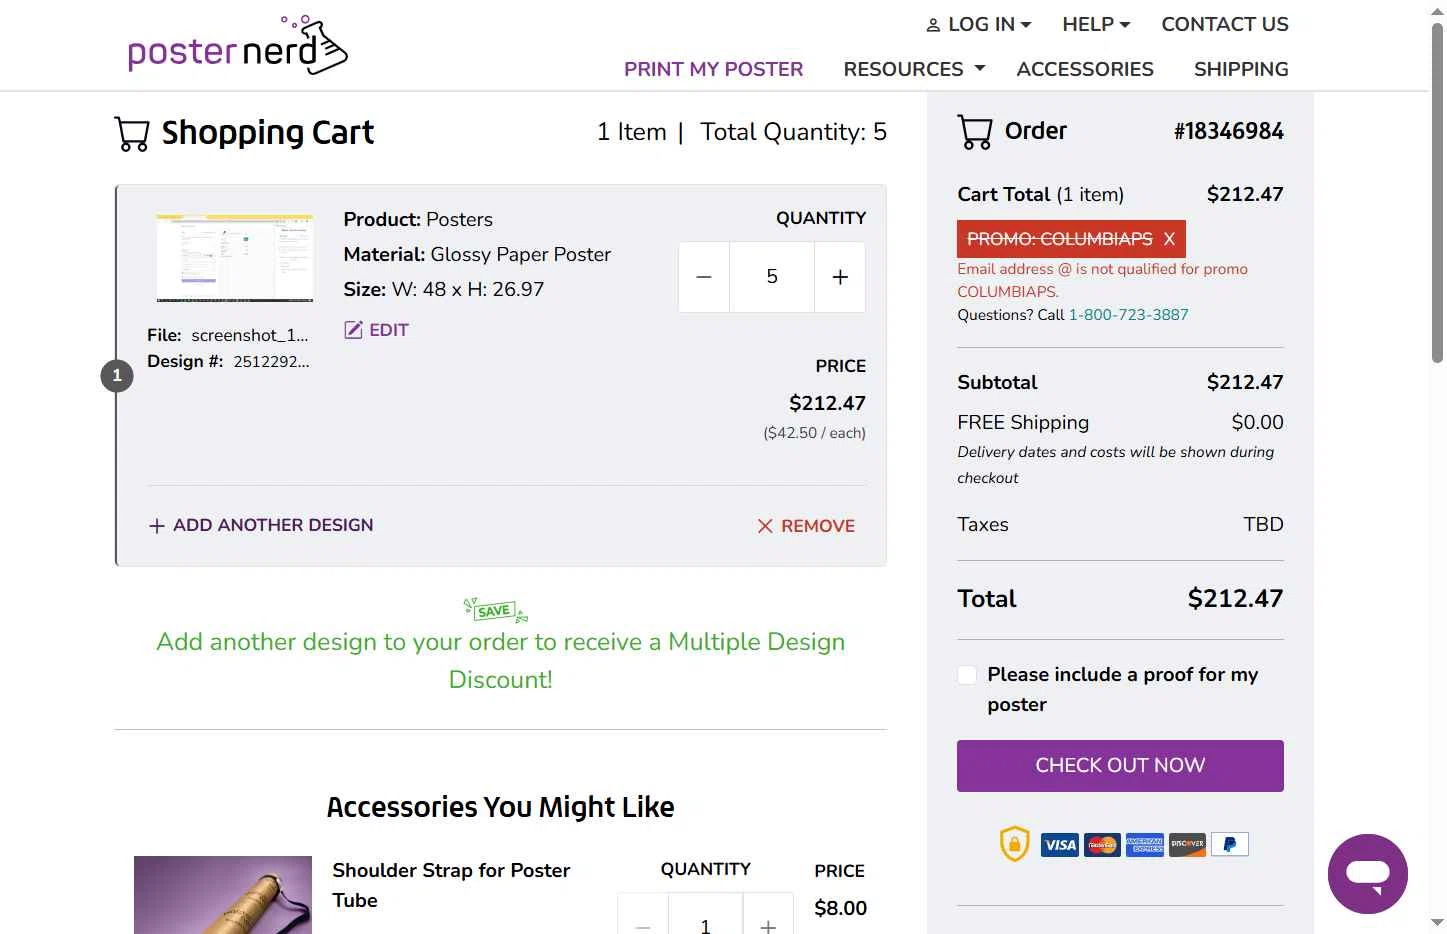Screen dimensions: 1447x934
Task: Open the LOG IN dropdown
Action: coord(978,24)
